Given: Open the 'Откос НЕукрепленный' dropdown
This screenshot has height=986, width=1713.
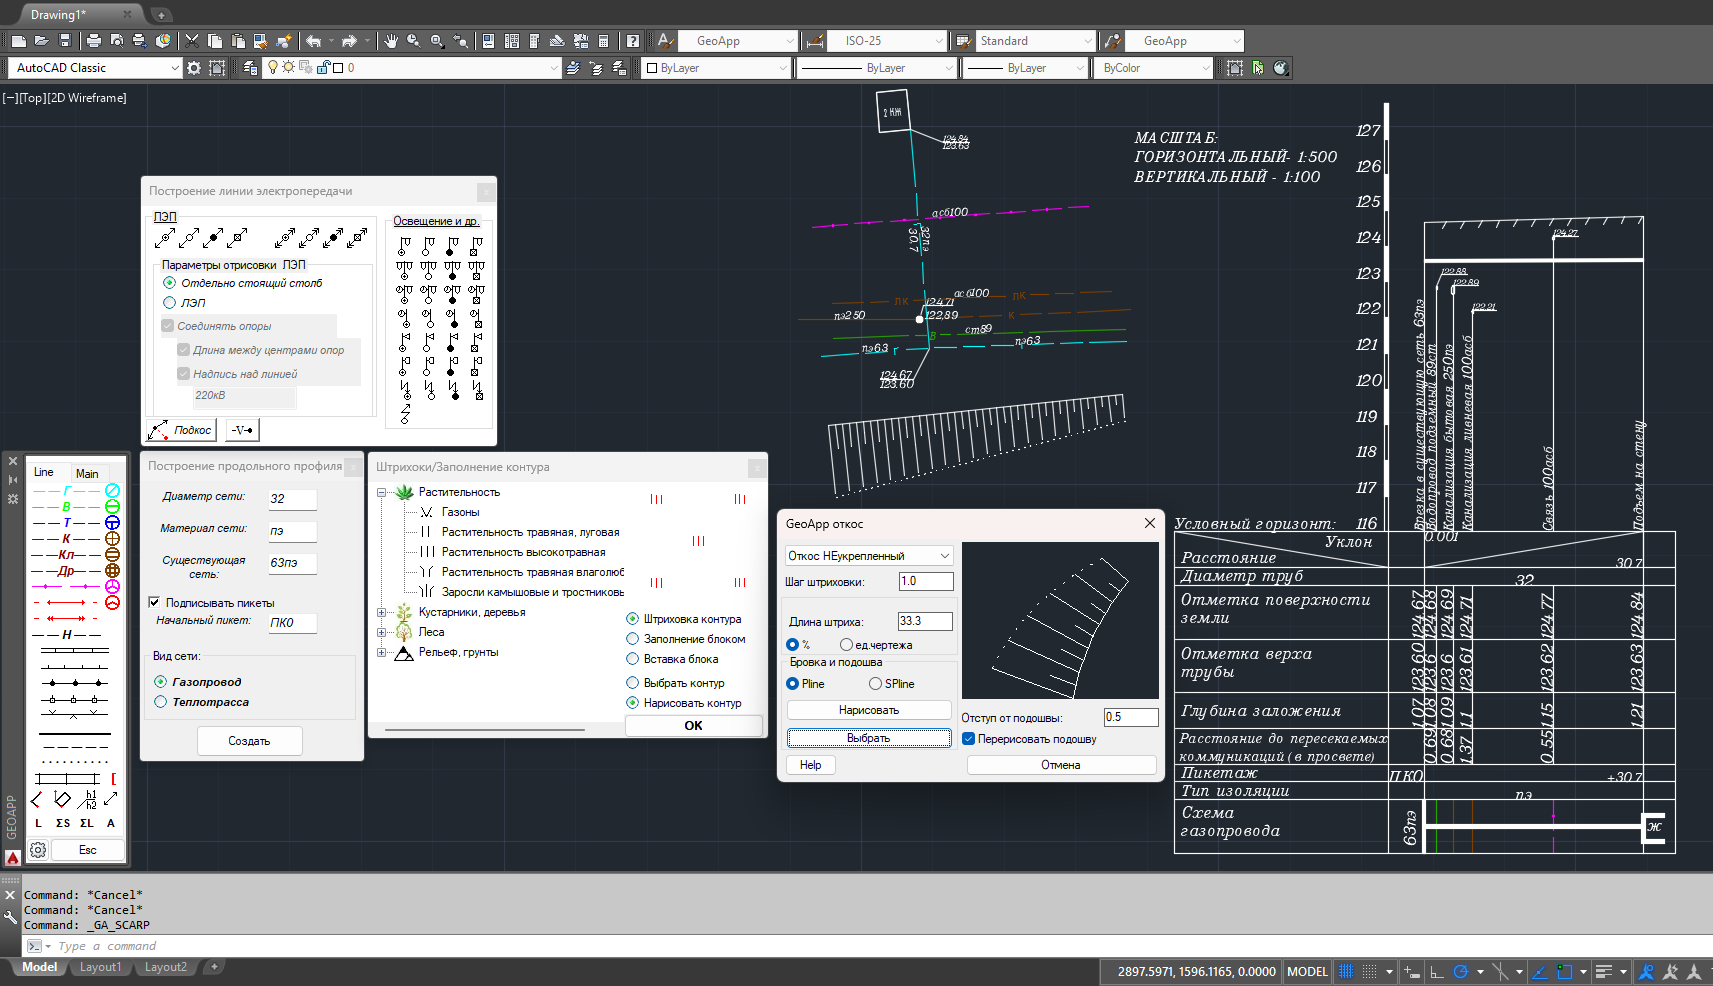Looking at the screenshot, I should tap(868, 556).
